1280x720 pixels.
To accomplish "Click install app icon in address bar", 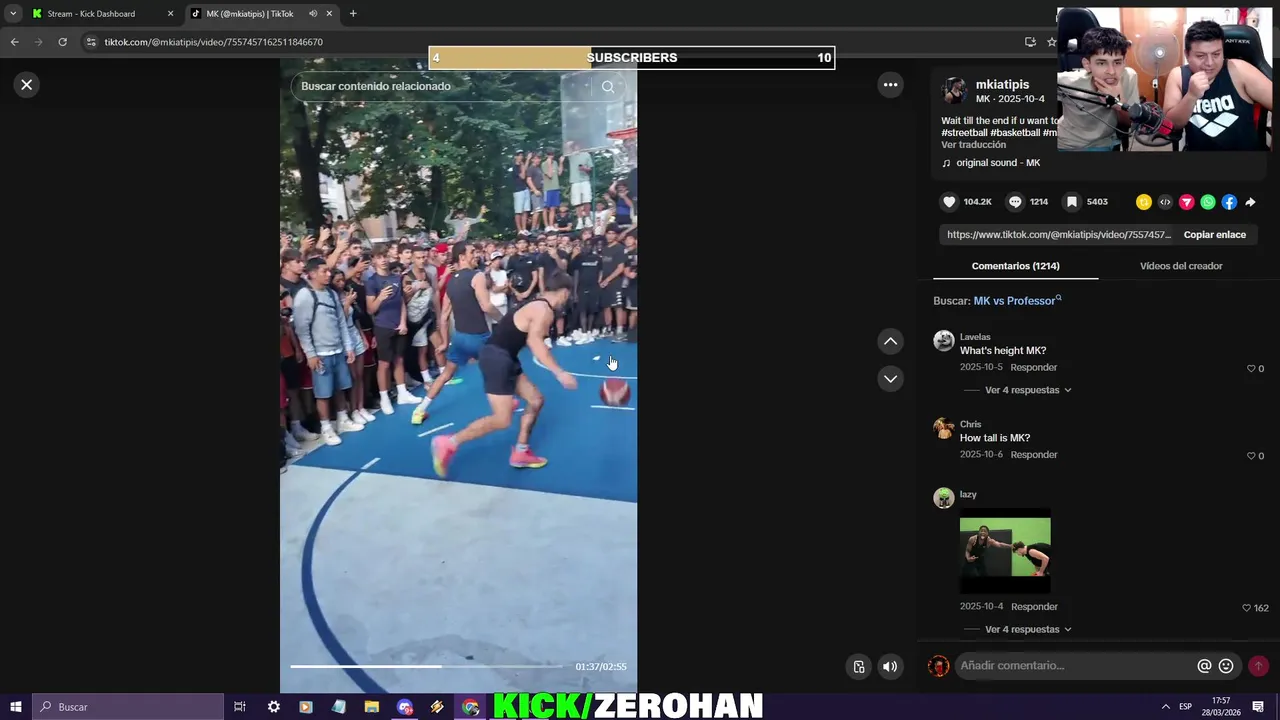I will pos(1030,42).
